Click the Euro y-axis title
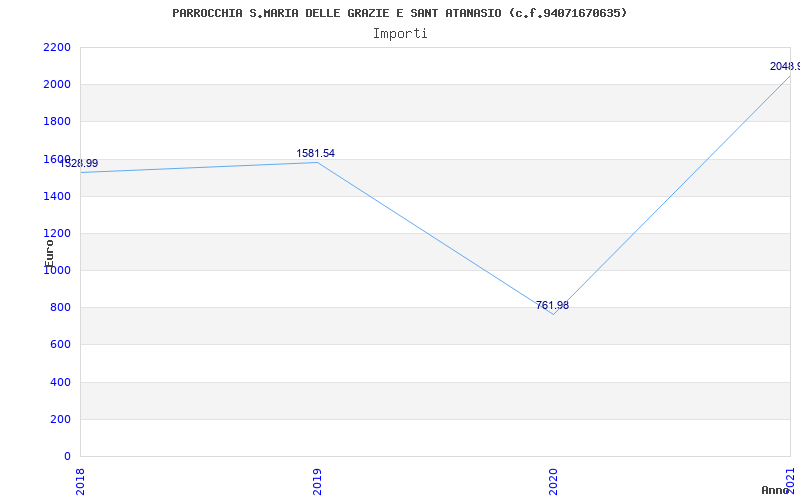Viewport: 800px width, 500px height. click(x=49, y=253)
